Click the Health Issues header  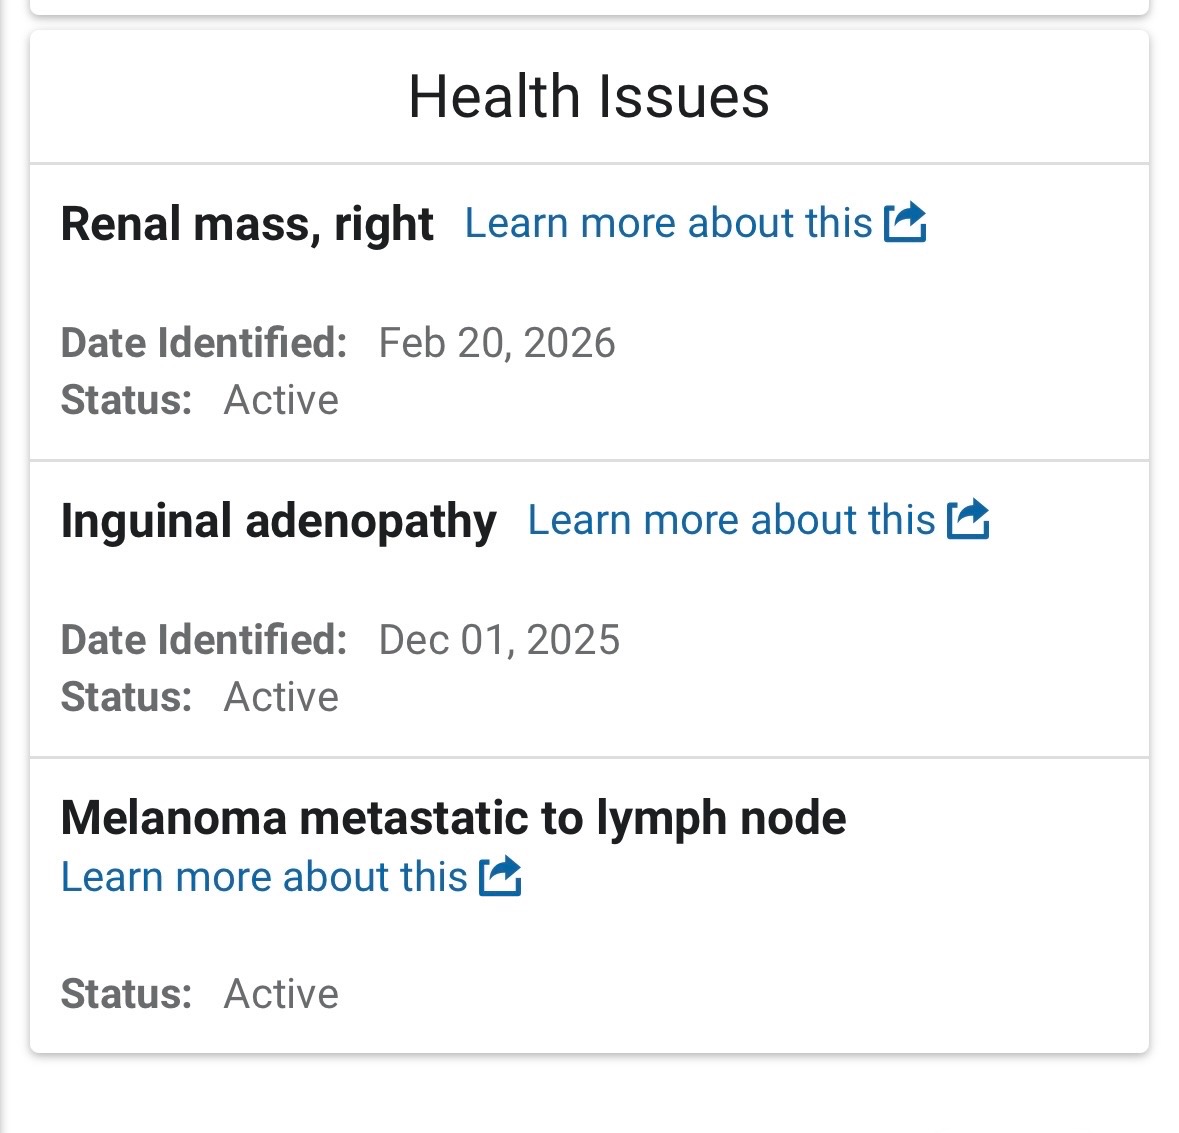(589, 97)
